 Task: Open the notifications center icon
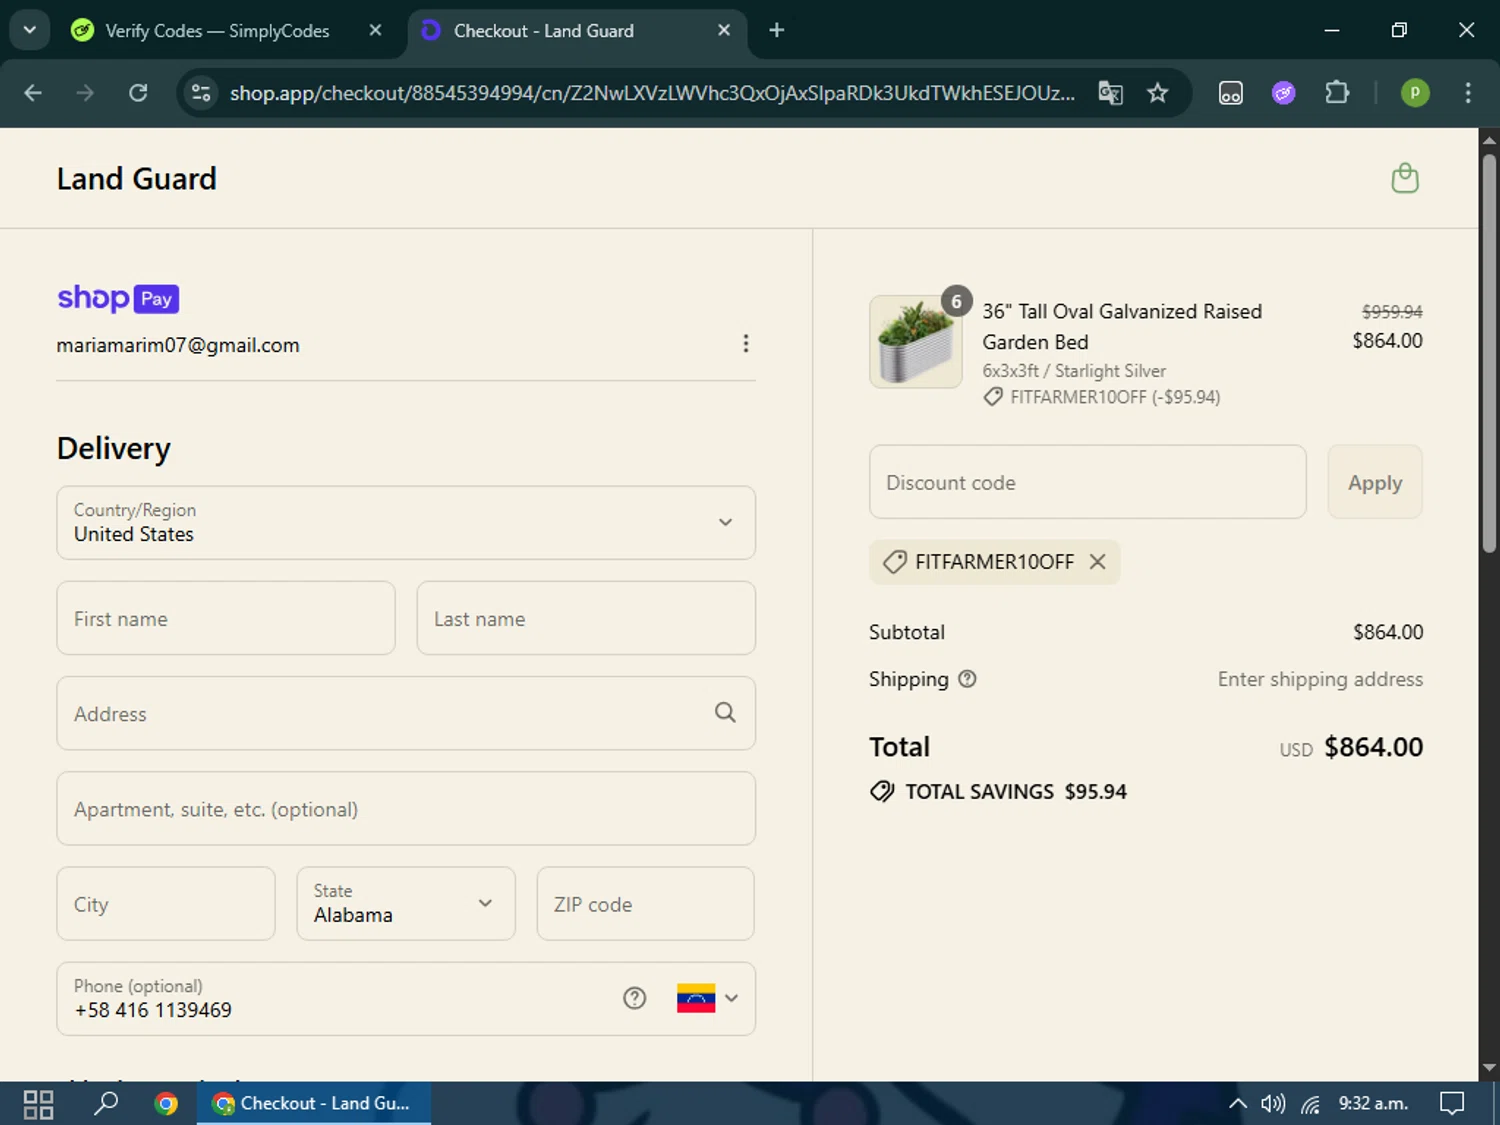coord(1451,1103)
